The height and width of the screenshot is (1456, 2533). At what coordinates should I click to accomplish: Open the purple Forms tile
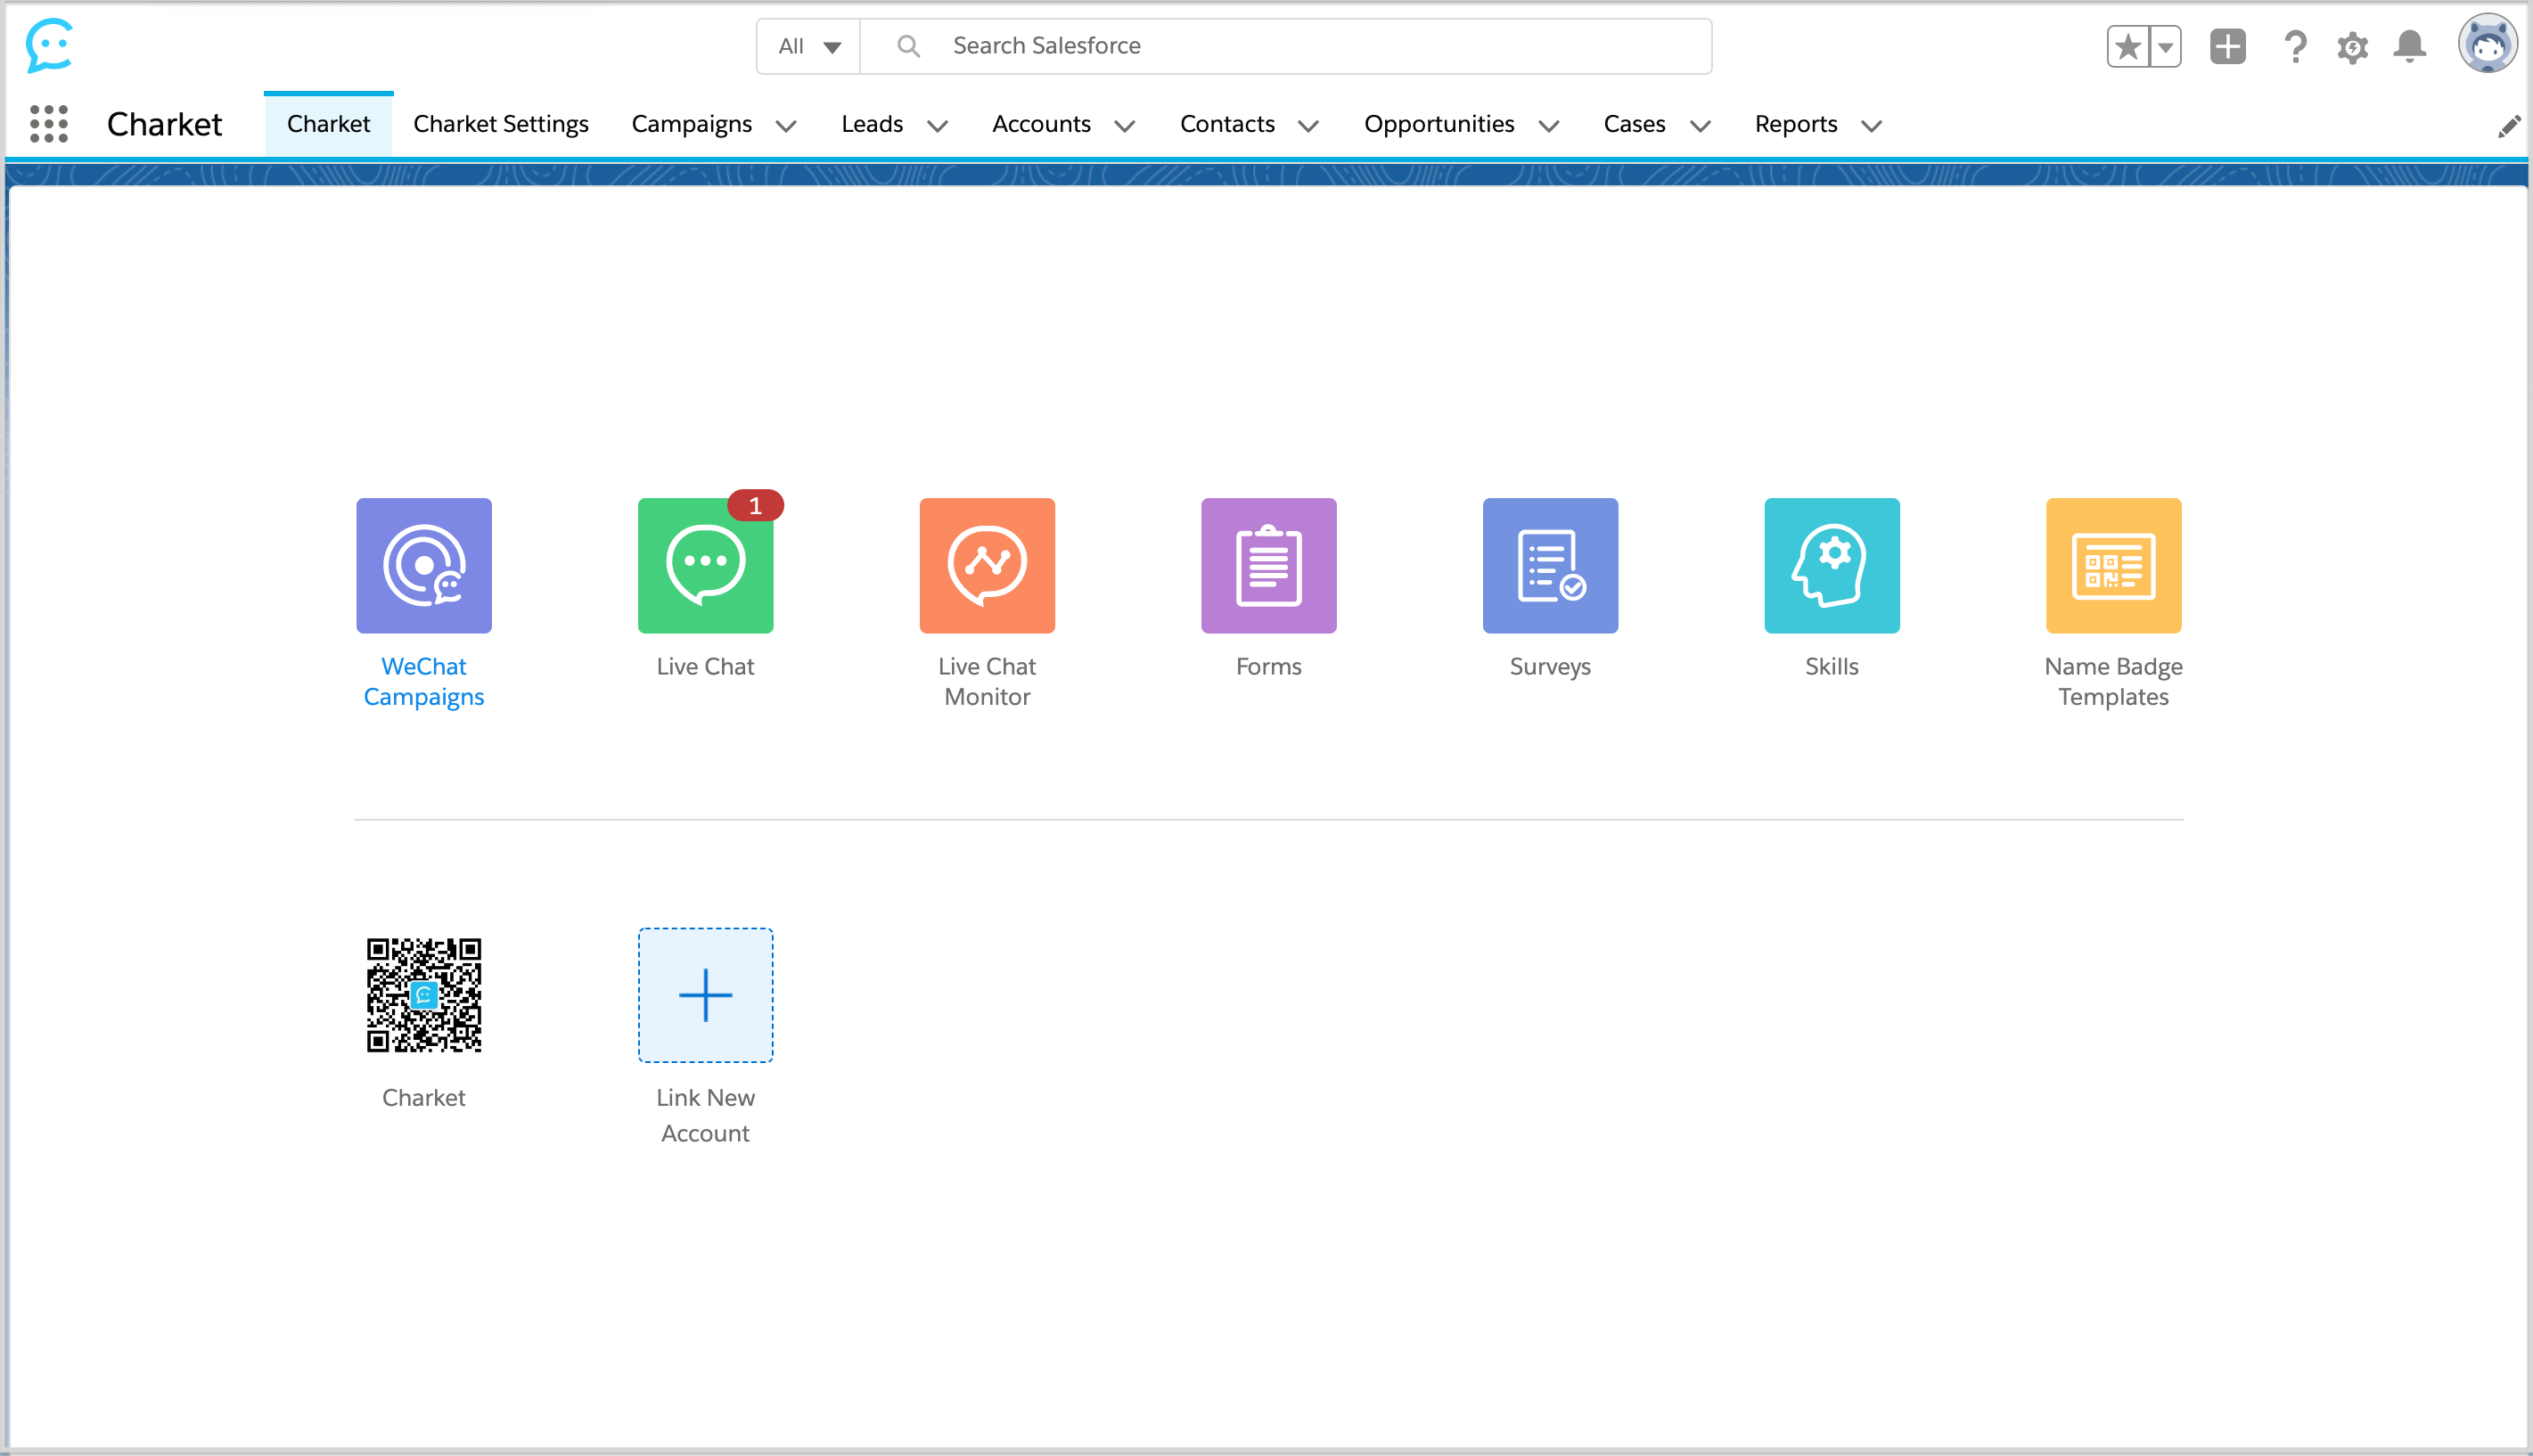click(1268, 565)
